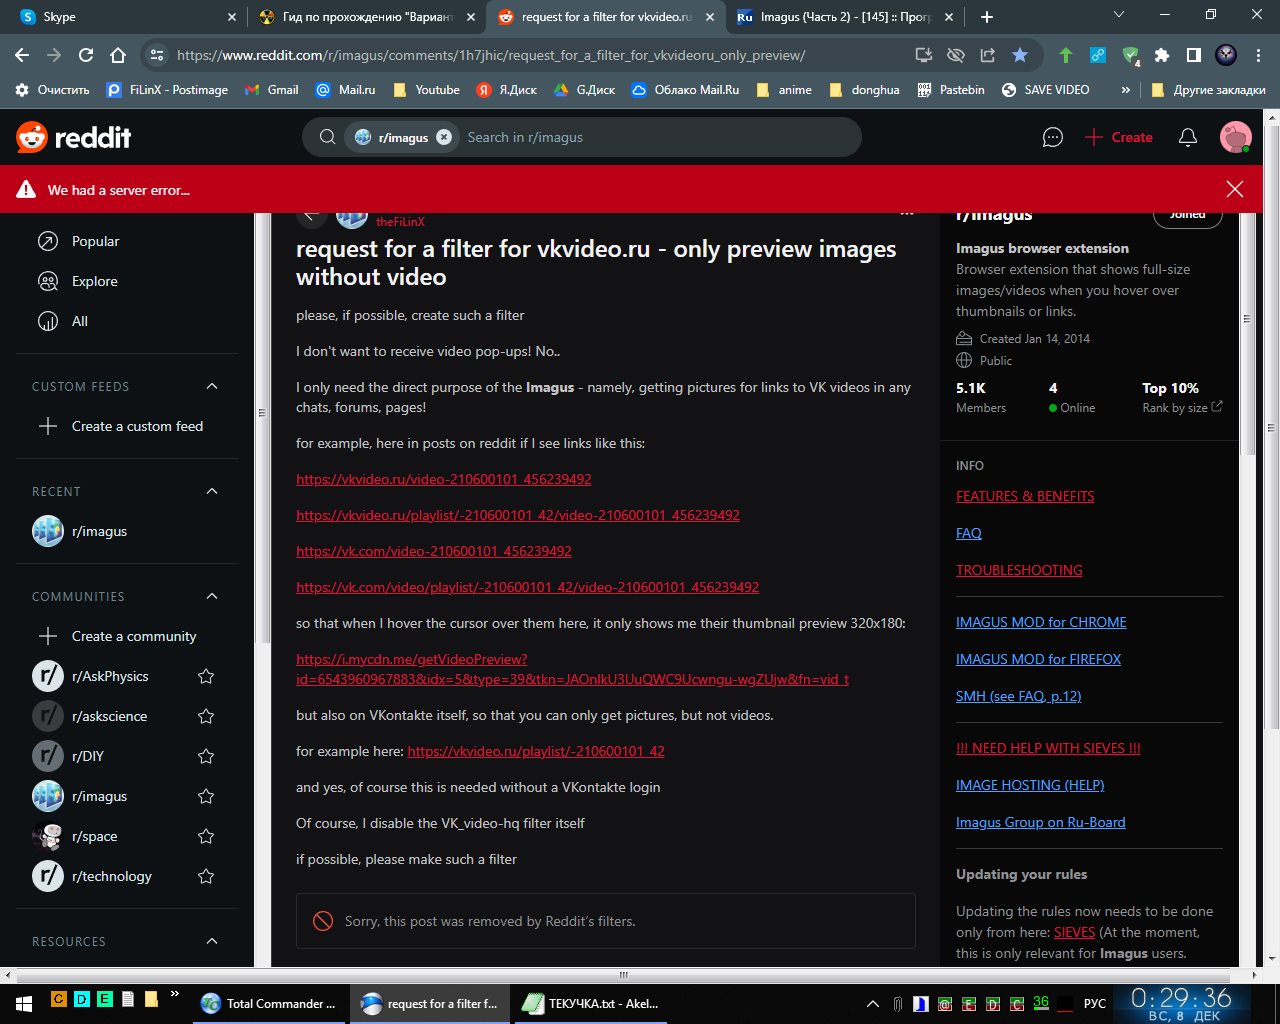Show more bookmarks with the chevron
Screen dimensions: 1280x1024
(x=1126, y=89)
